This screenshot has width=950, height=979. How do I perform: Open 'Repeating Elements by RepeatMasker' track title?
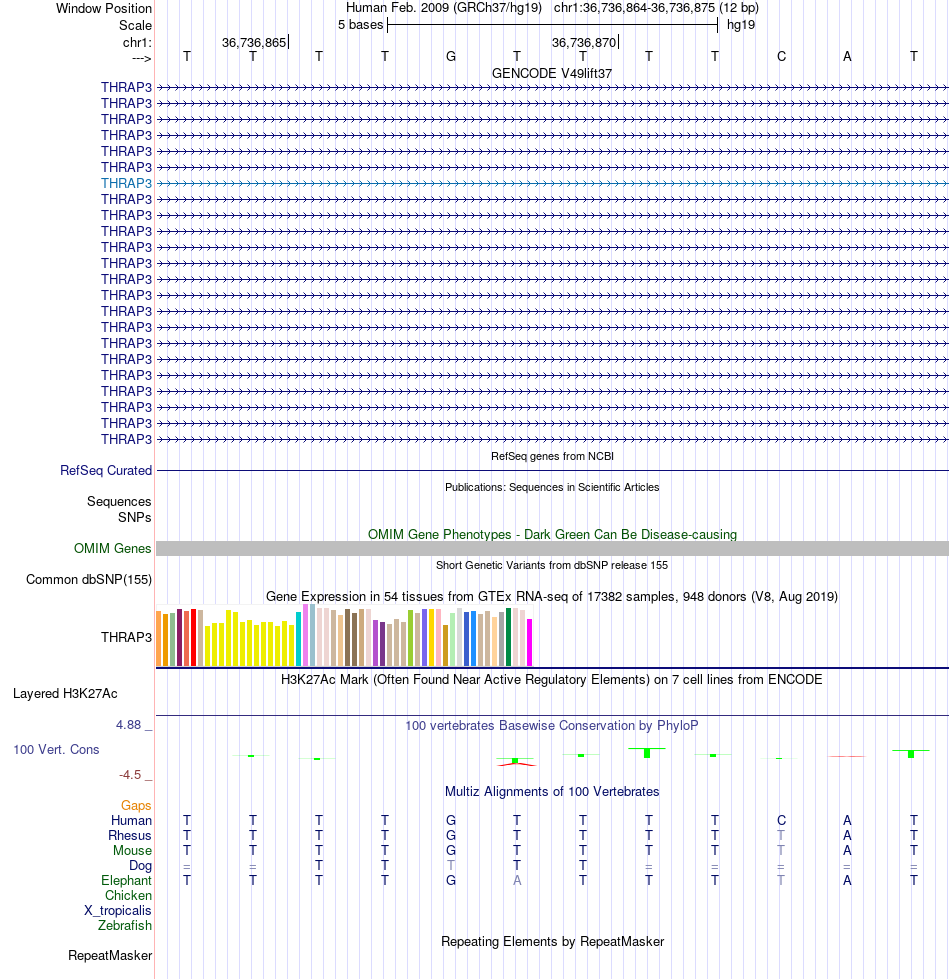552,942
